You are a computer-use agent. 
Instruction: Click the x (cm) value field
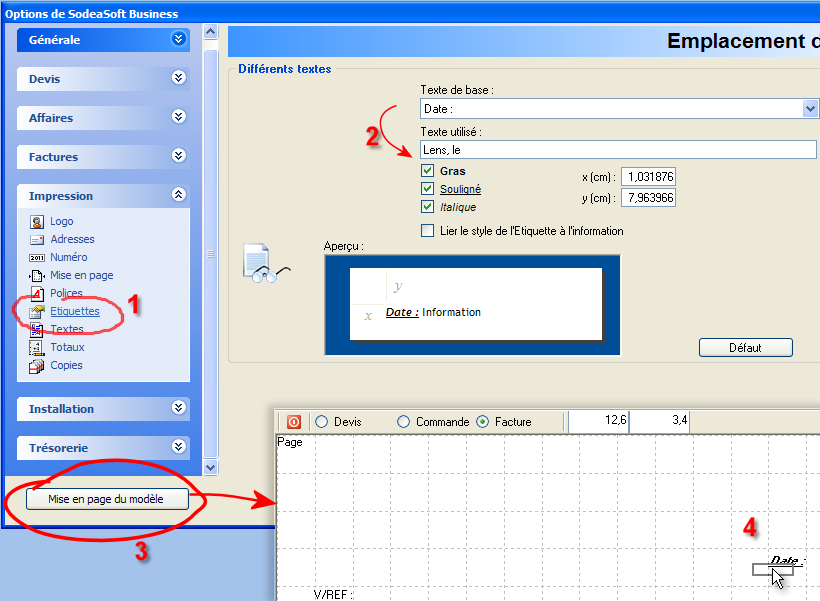coord(648,177)
